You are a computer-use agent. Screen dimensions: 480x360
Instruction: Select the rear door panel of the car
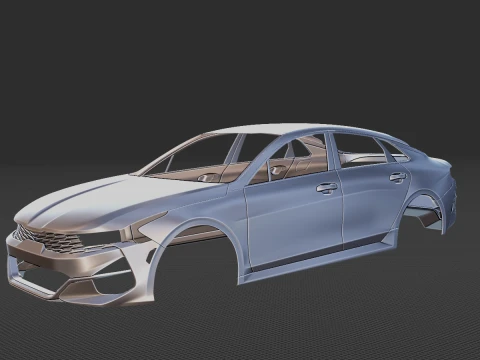pos(373,203)
